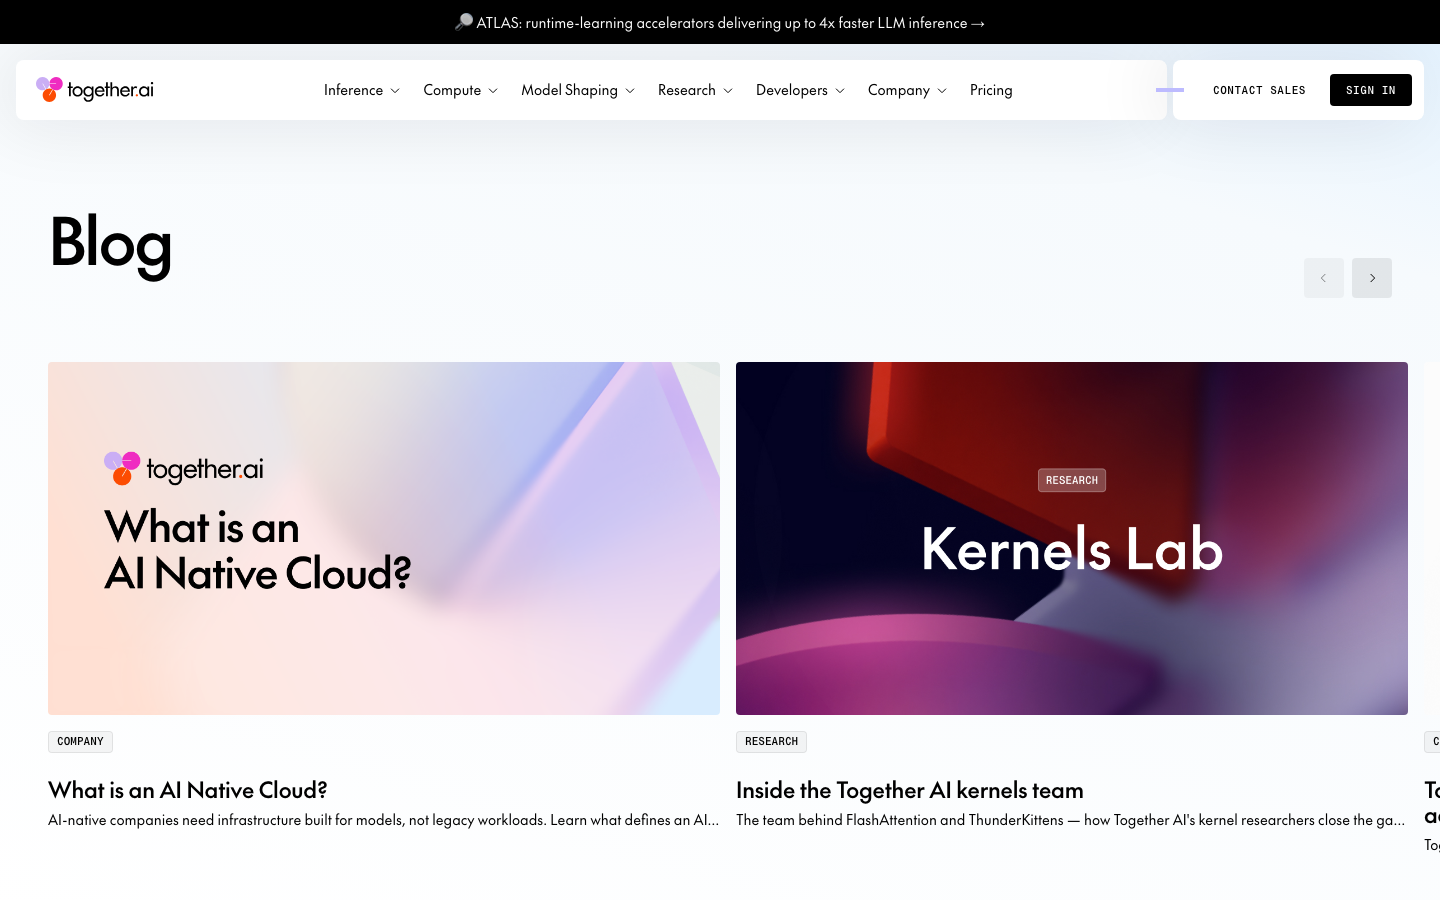Open the Kernels Lab post thumbnail
The image size is (1440, 900).
[x=1072, y=538]
